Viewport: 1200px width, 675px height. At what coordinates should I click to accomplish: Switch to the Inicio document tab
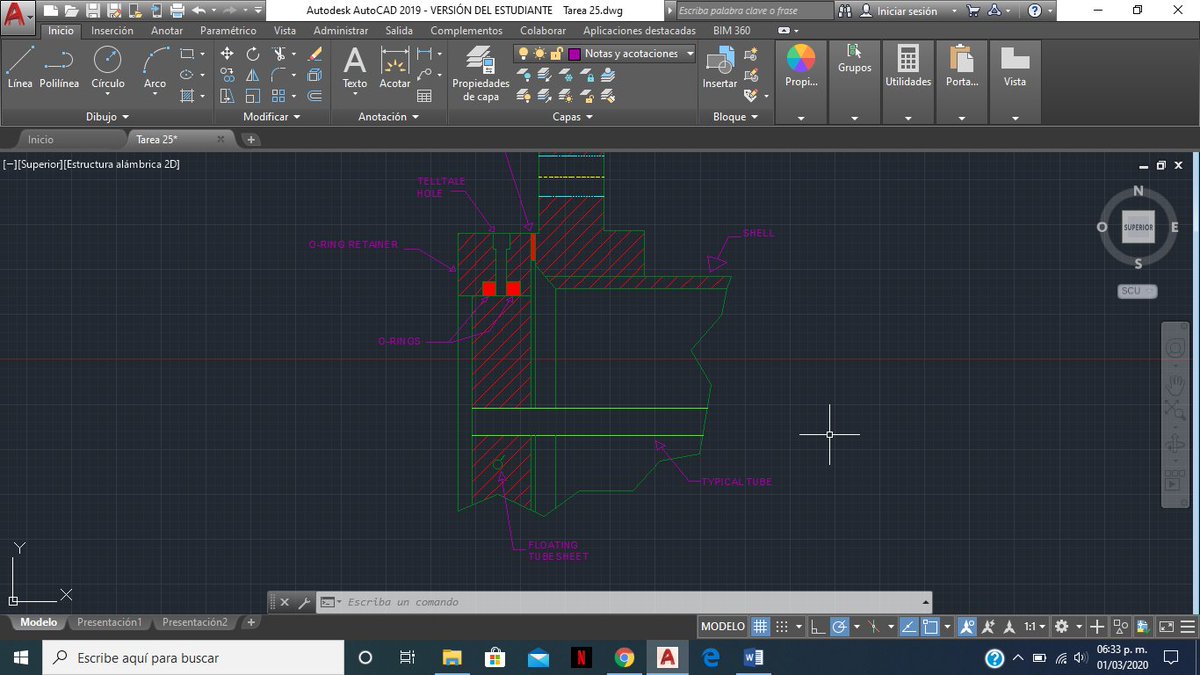click(x=41, y=140)
